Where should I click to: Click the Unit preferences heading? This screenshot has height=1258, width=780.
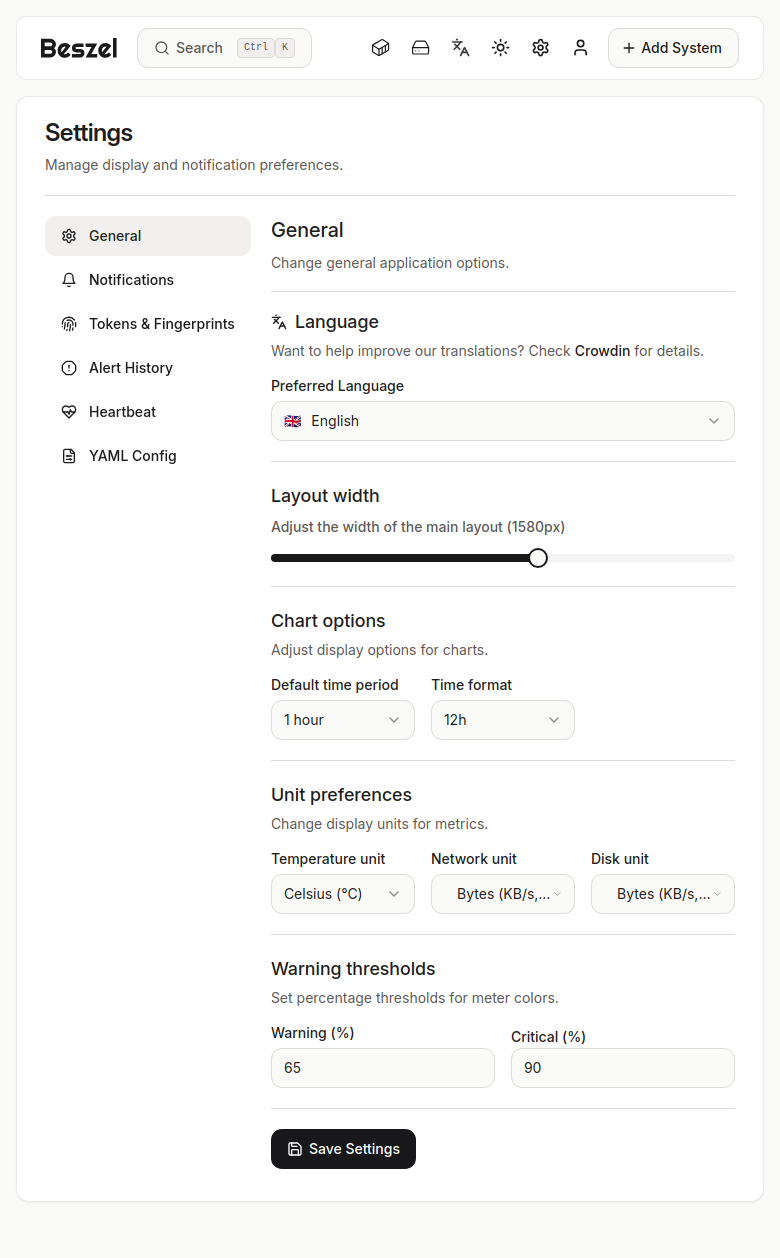pyautogui.click(x=341, y=795)
